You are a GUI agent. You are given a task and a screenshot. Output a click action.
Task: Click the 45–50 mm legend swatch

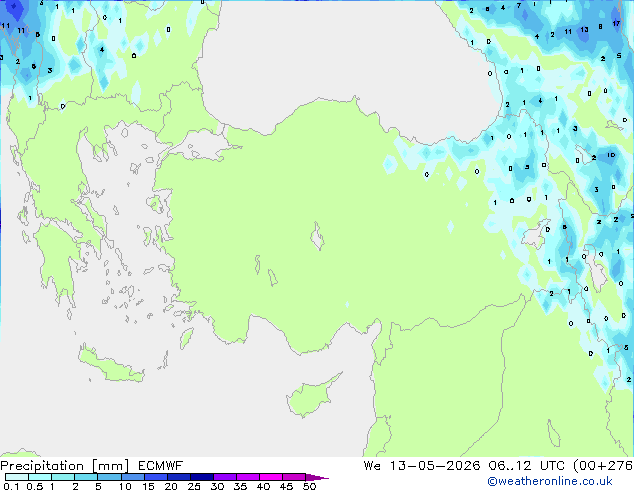(x=294, y=477)
